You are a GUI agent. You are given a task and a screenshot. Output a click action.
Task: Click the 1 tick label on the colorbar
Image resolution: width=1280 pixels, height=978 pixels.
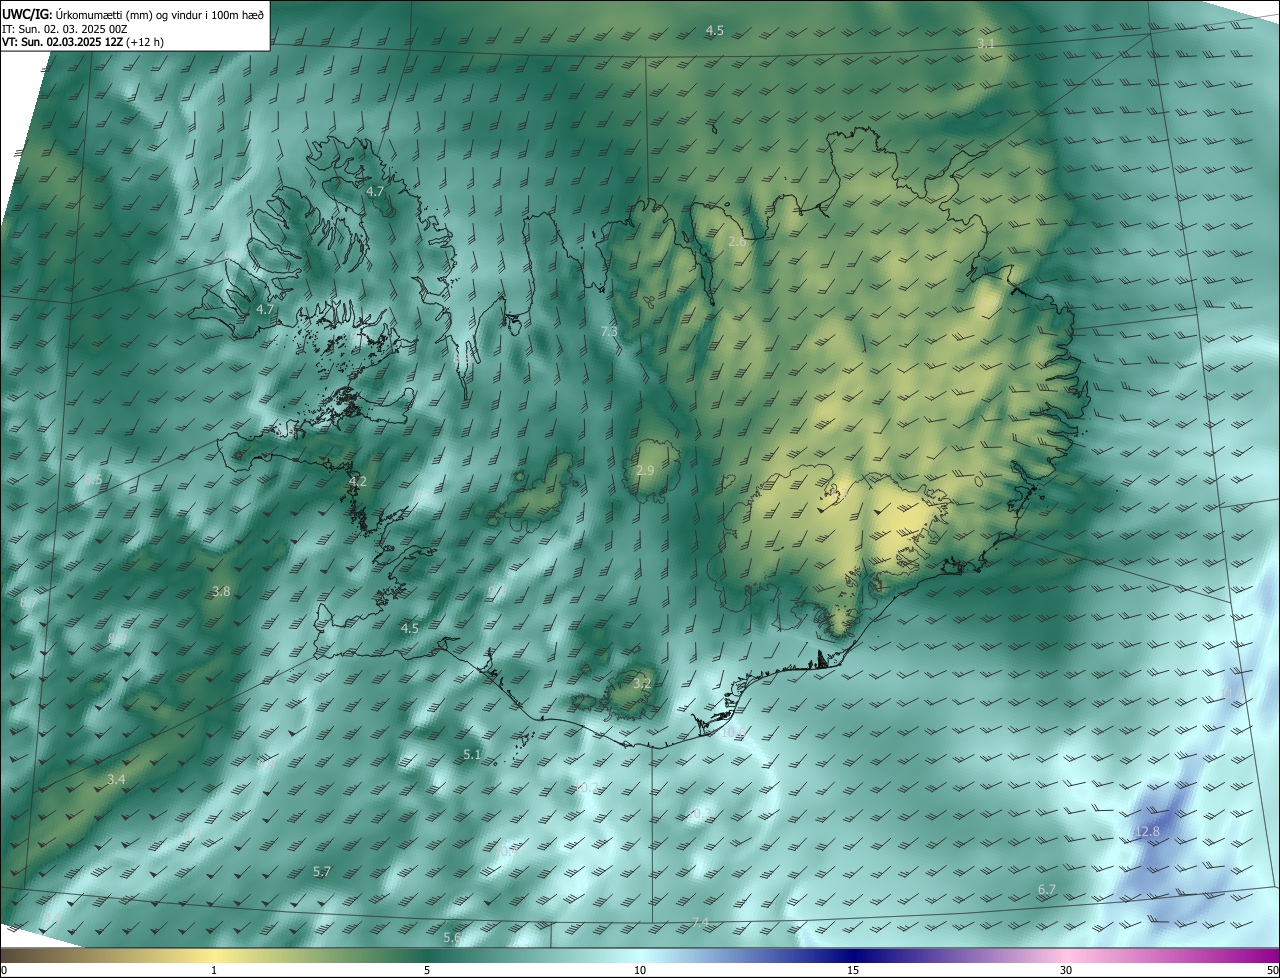coord(214,970)
